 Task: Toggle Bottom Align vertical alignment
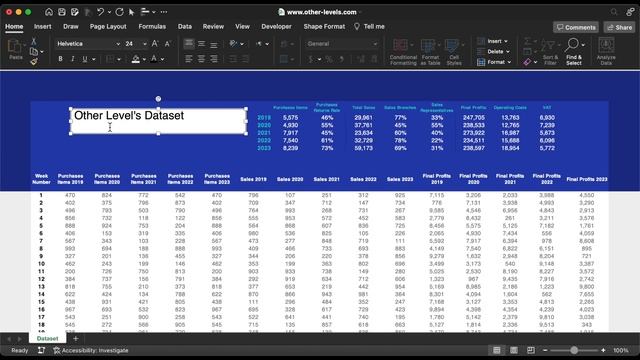coord(214,44)
